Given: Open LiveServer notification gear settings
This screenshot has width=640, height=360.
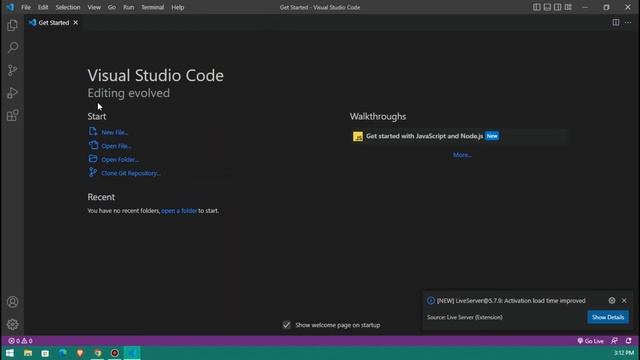Looking at the screenshot, I should pos(612,300).
